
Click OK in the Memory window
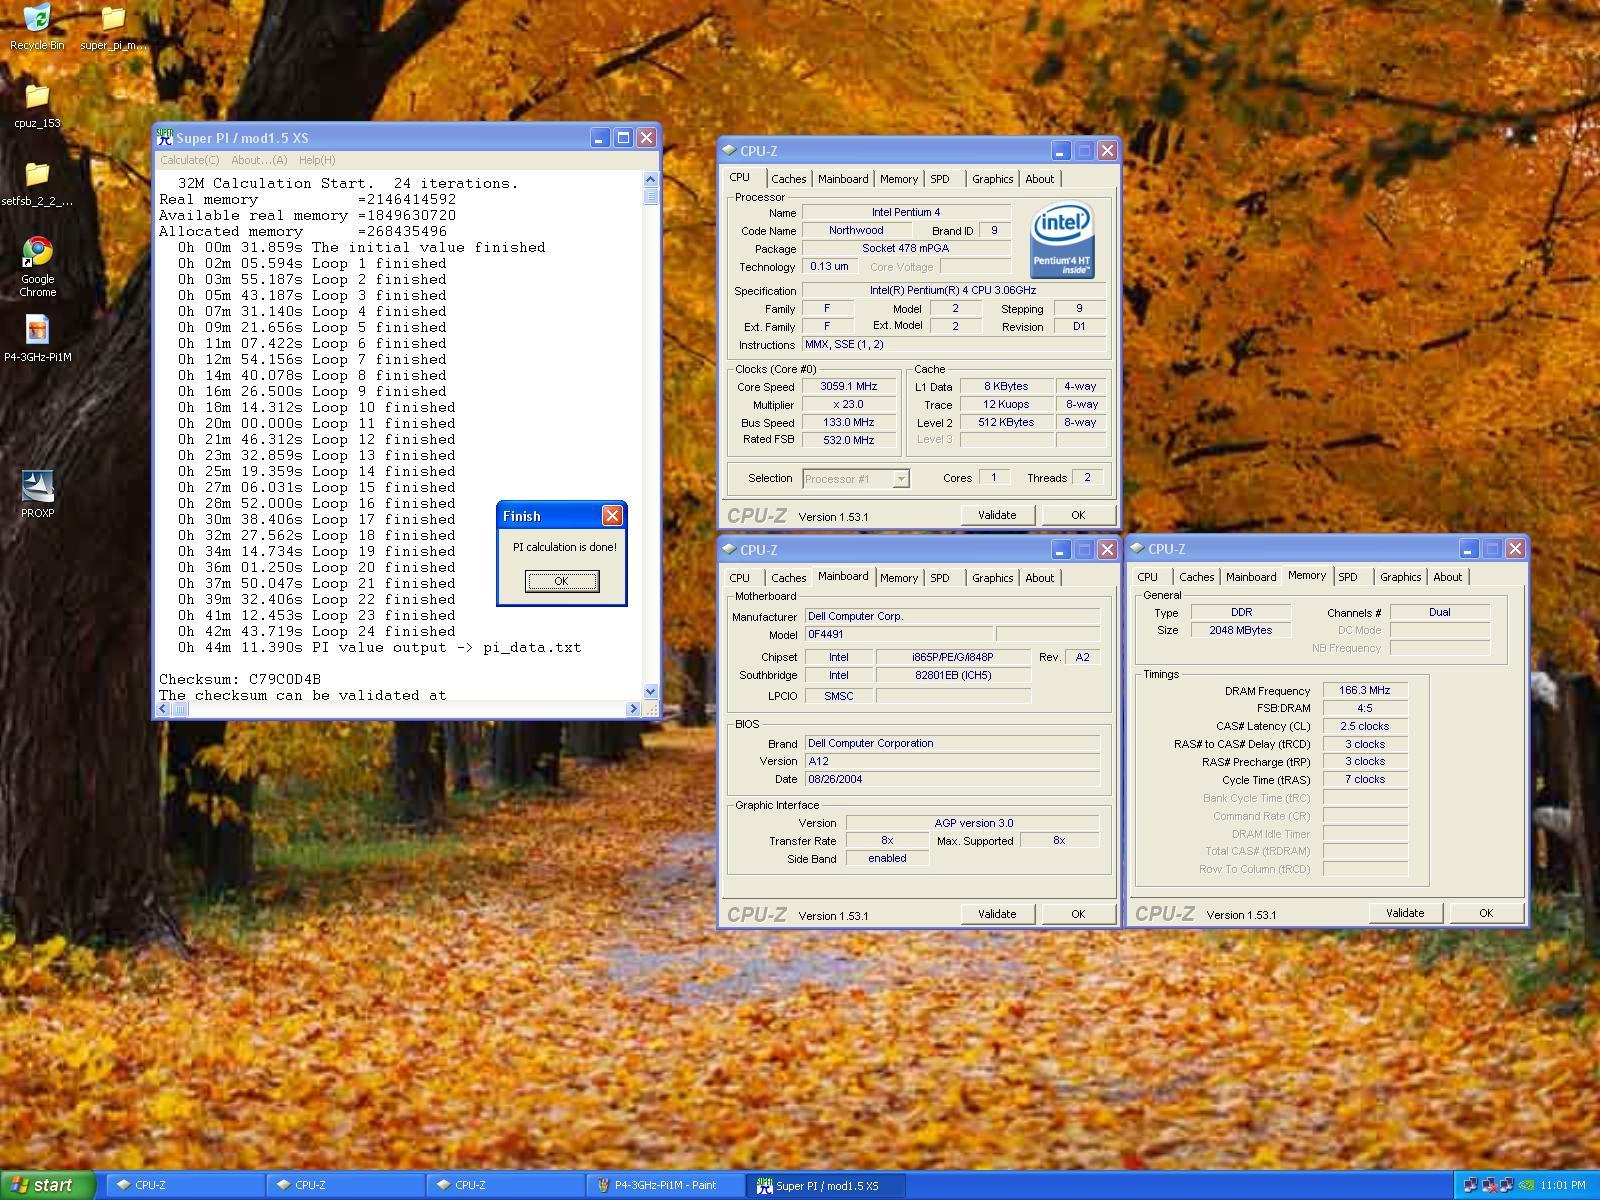(x=1486, y=913)
